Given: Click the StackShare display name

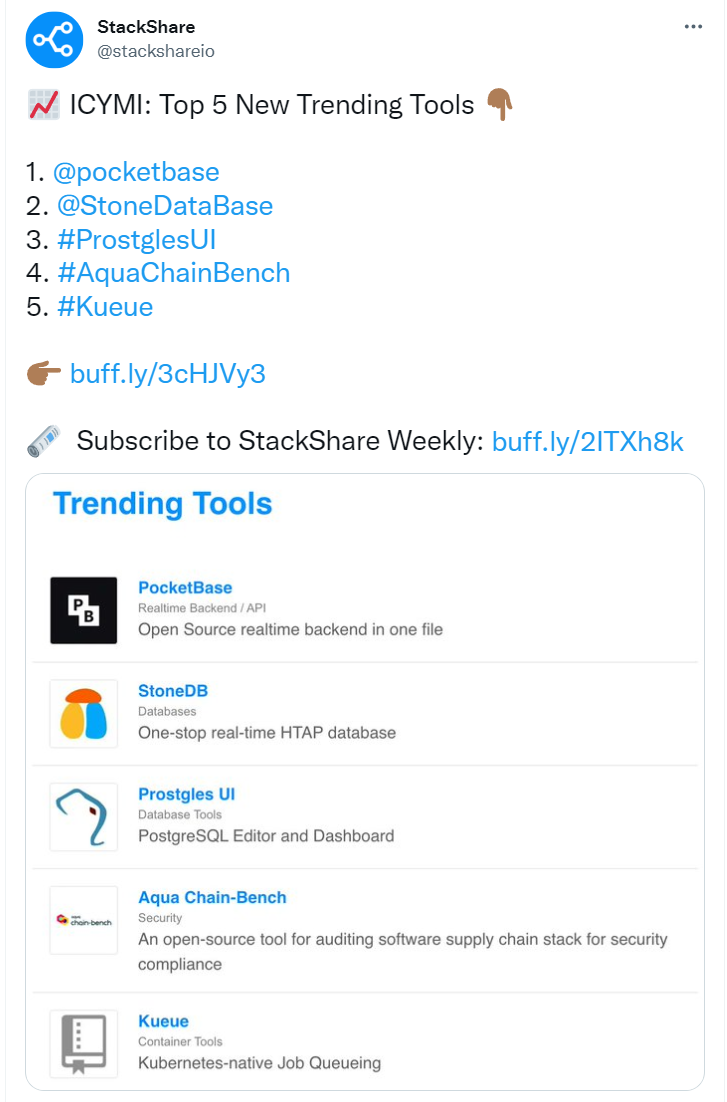Looking at the screenshot, I should 146,27.
